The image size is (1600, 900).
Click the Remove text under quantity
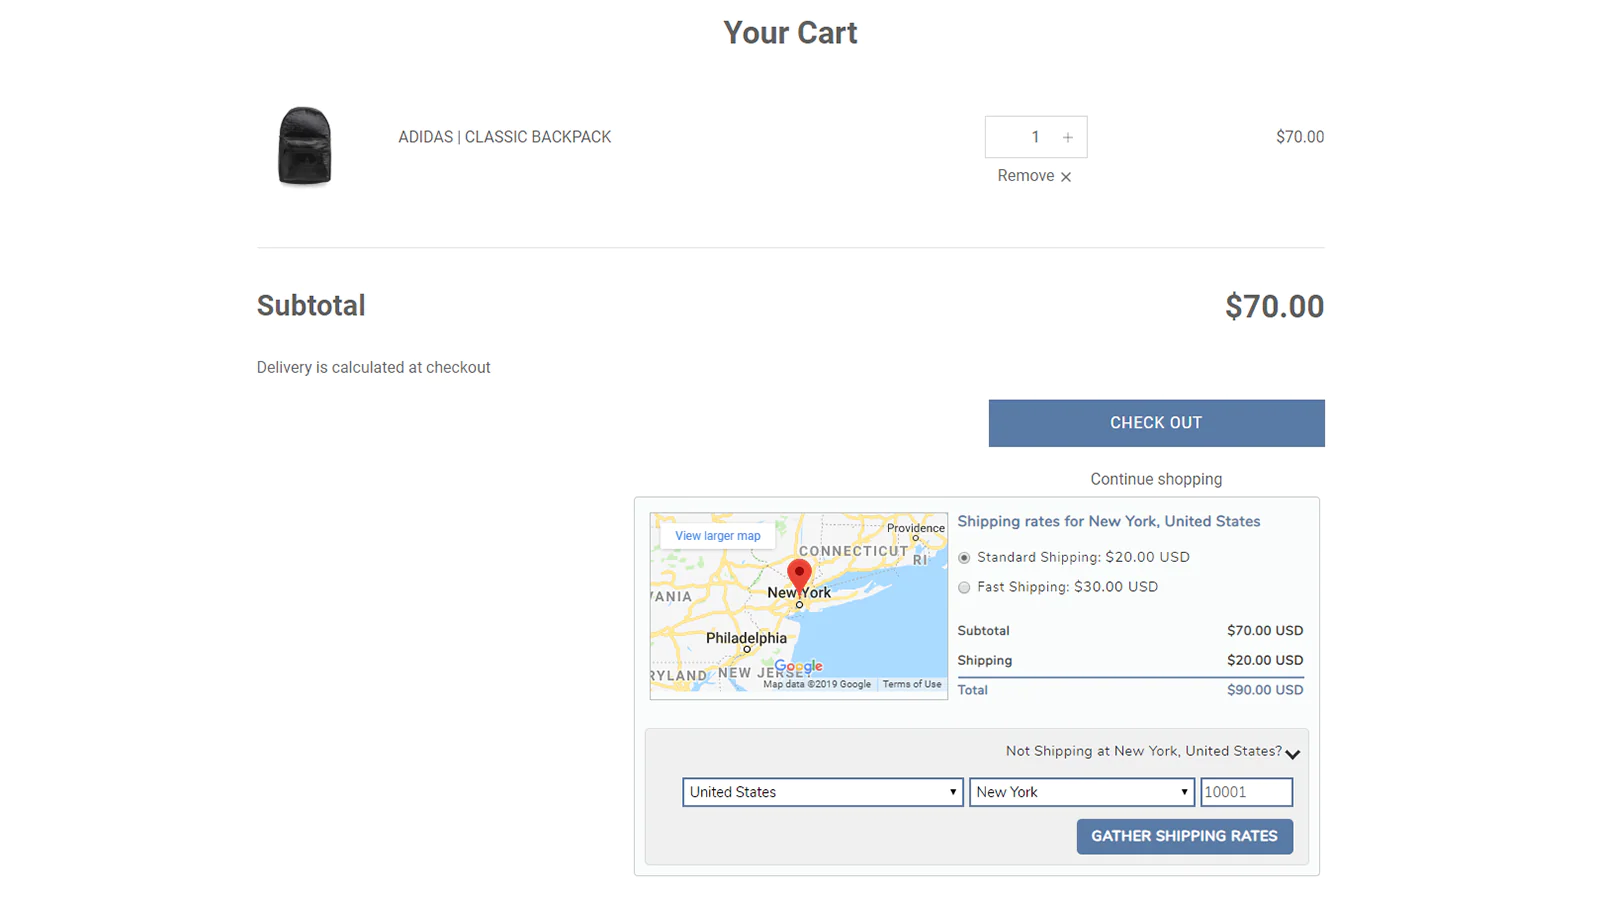click(x=1025, y=176)
